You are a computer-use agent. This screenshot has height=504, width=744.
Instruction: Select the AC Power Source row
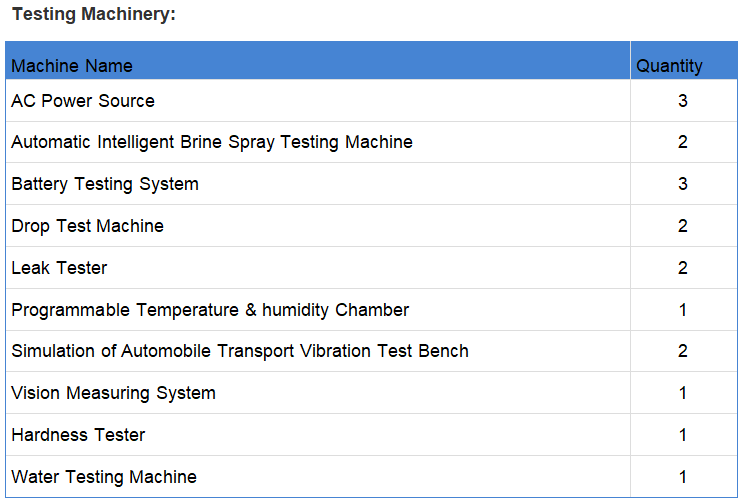[x=372, y=101]
